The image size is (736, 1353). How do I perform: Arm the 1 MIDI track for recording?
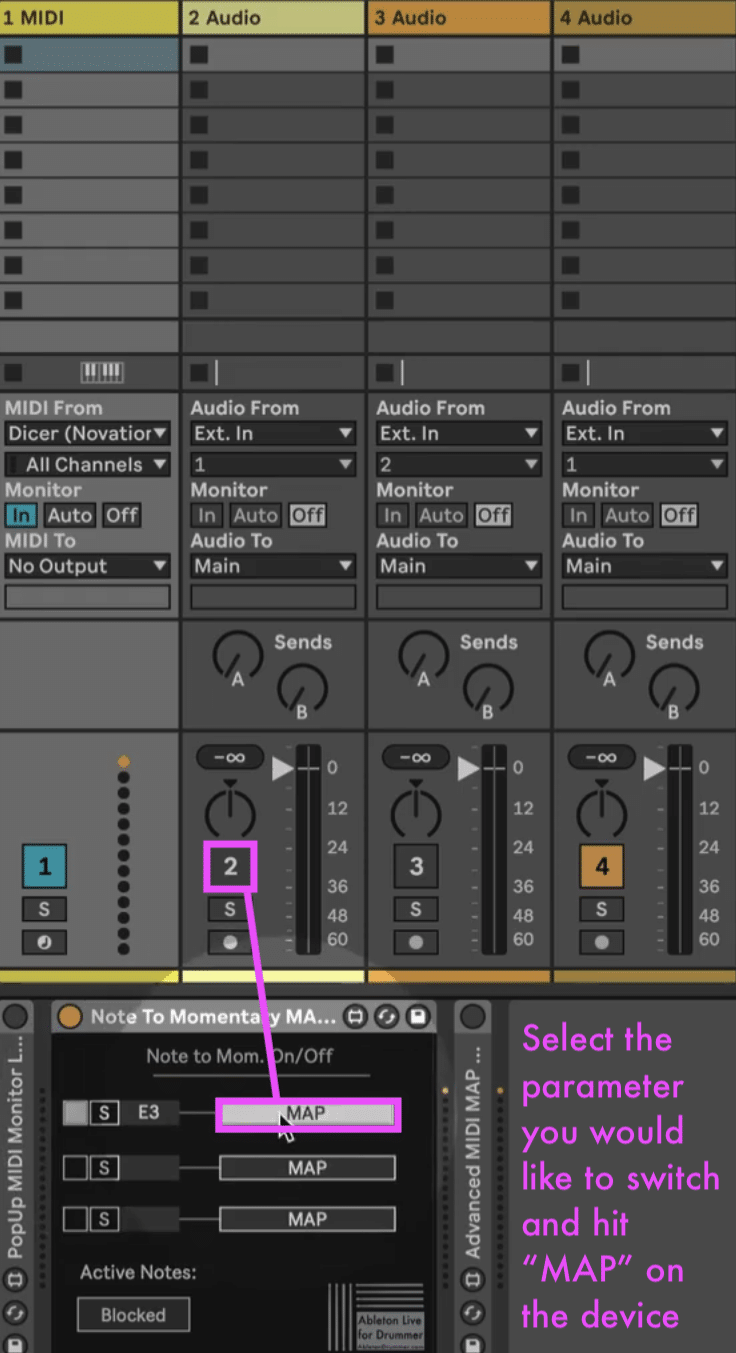point(44,942)
